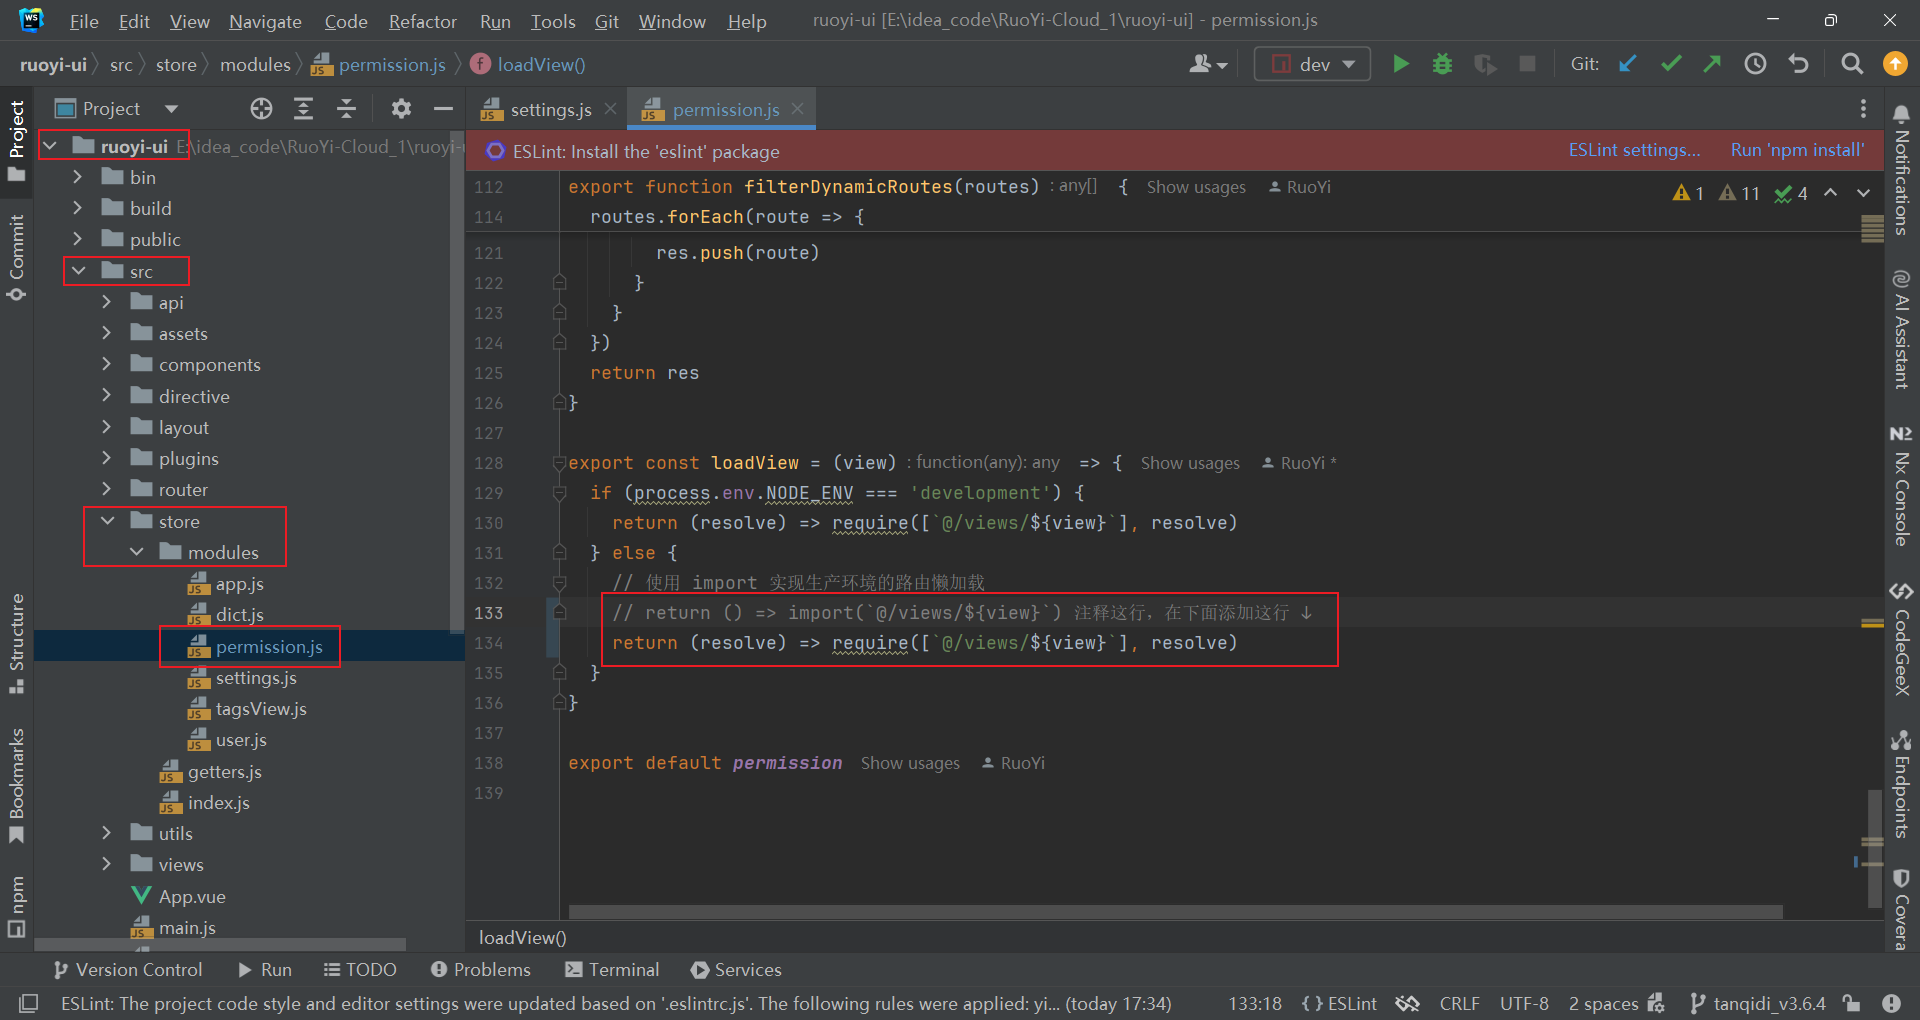Expand the views folder

[x=107, y=864]
